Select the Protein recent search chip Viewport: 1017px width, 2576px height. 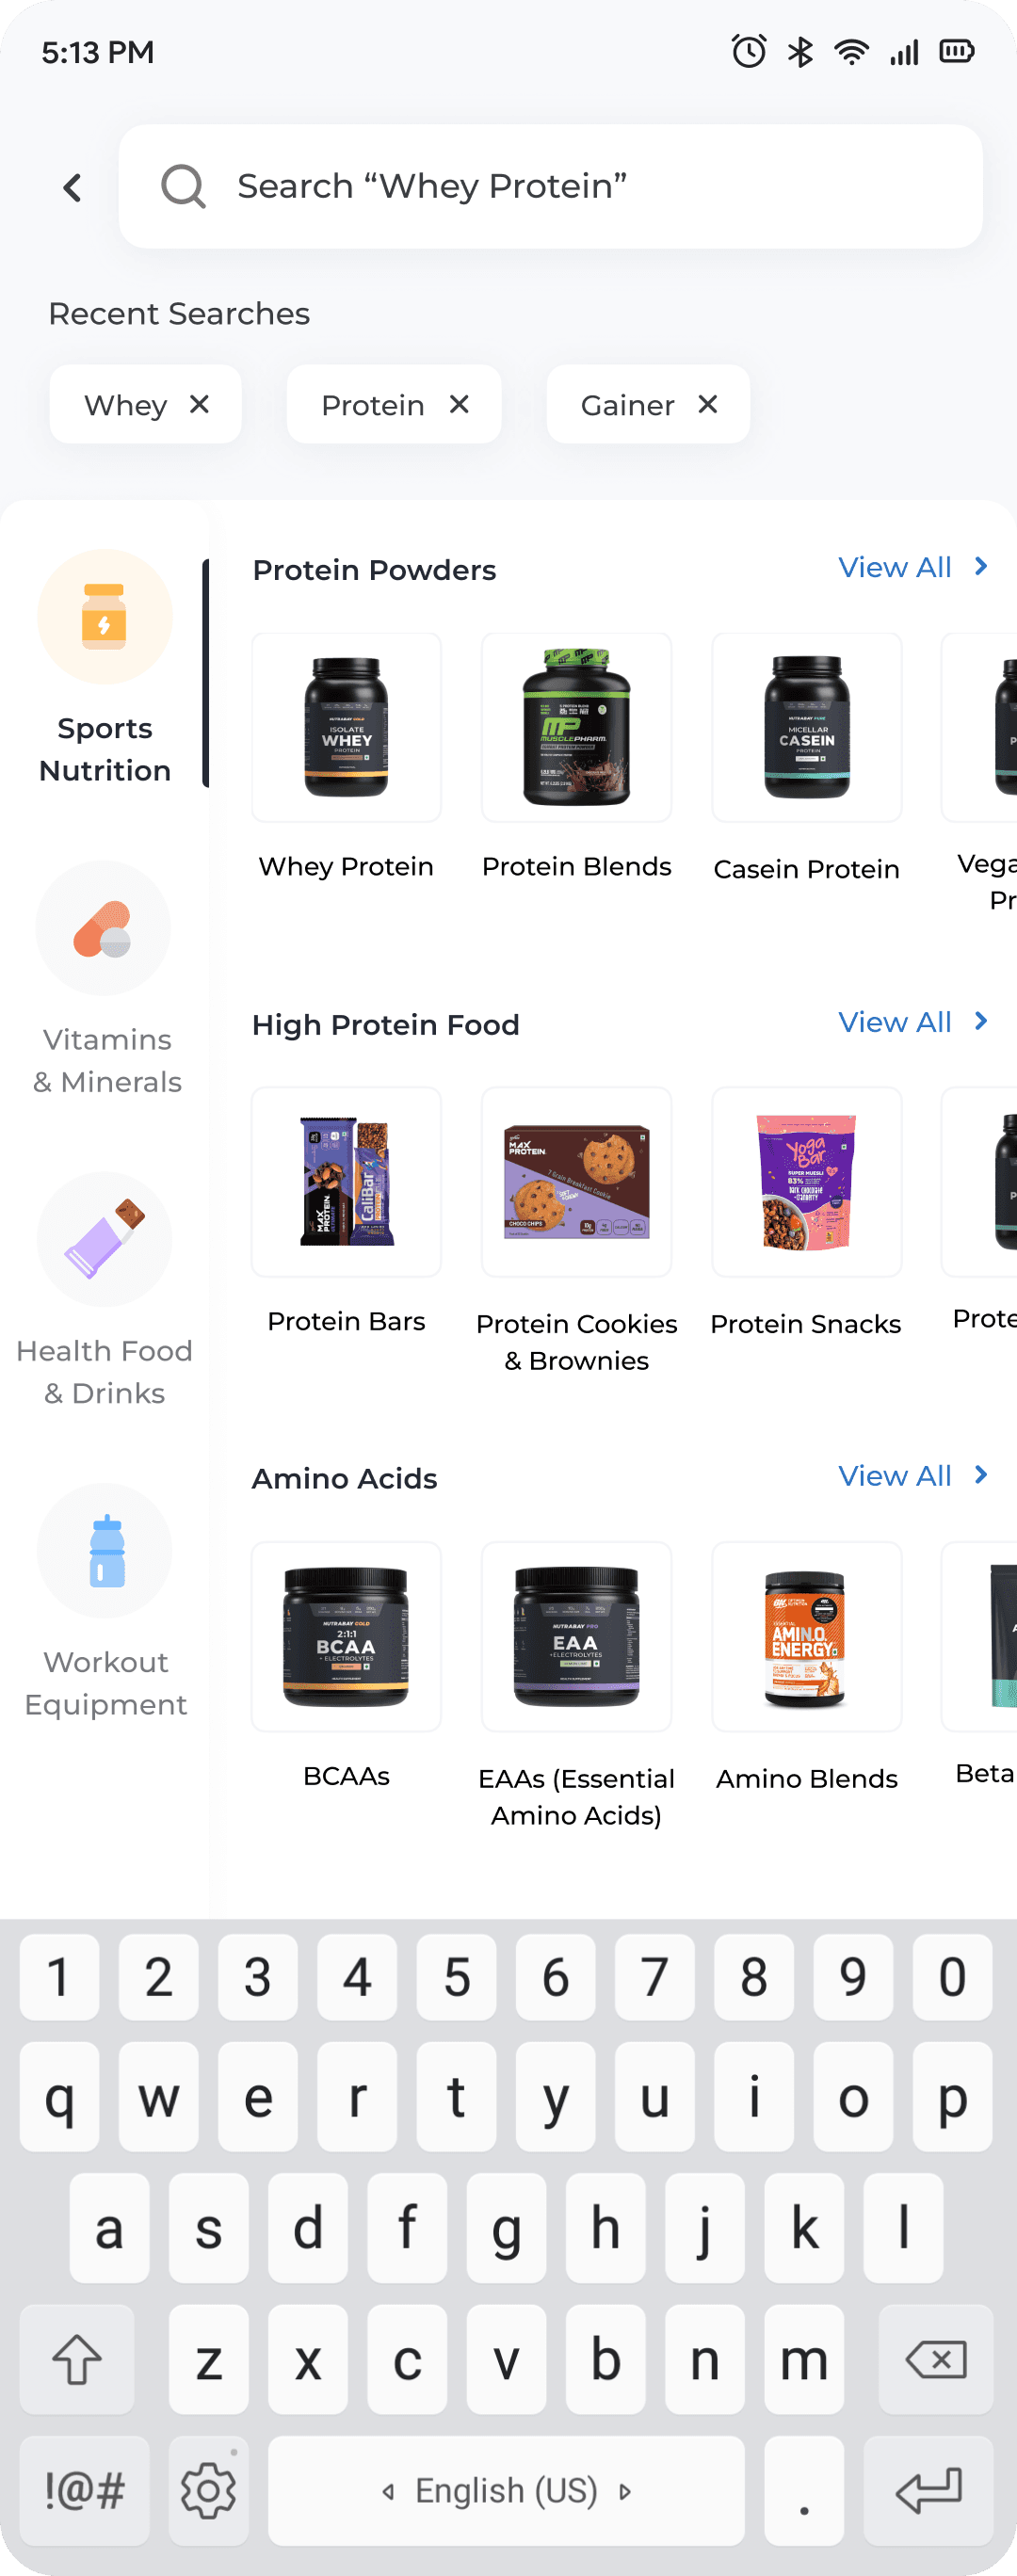[x=373, y=405]
